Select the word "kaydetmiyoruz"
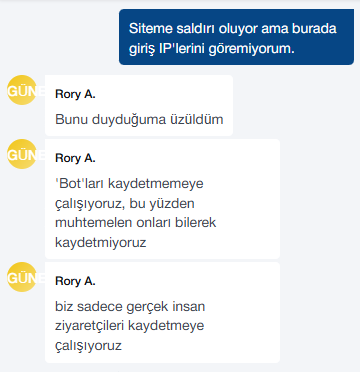The width and height of the screenshot is (360, 372). (x=101, y=243)
